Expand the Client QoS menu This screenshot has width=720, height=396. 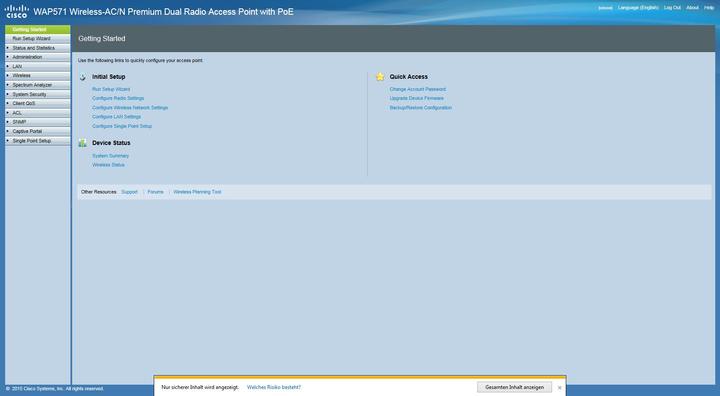click(38, 104)
